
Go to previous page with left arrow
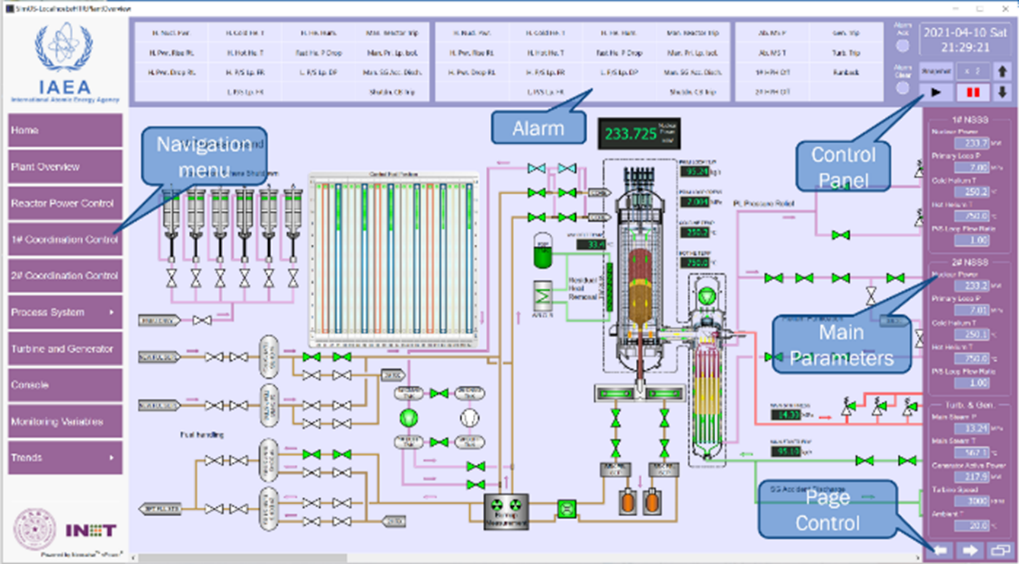[x=940, y=550]
